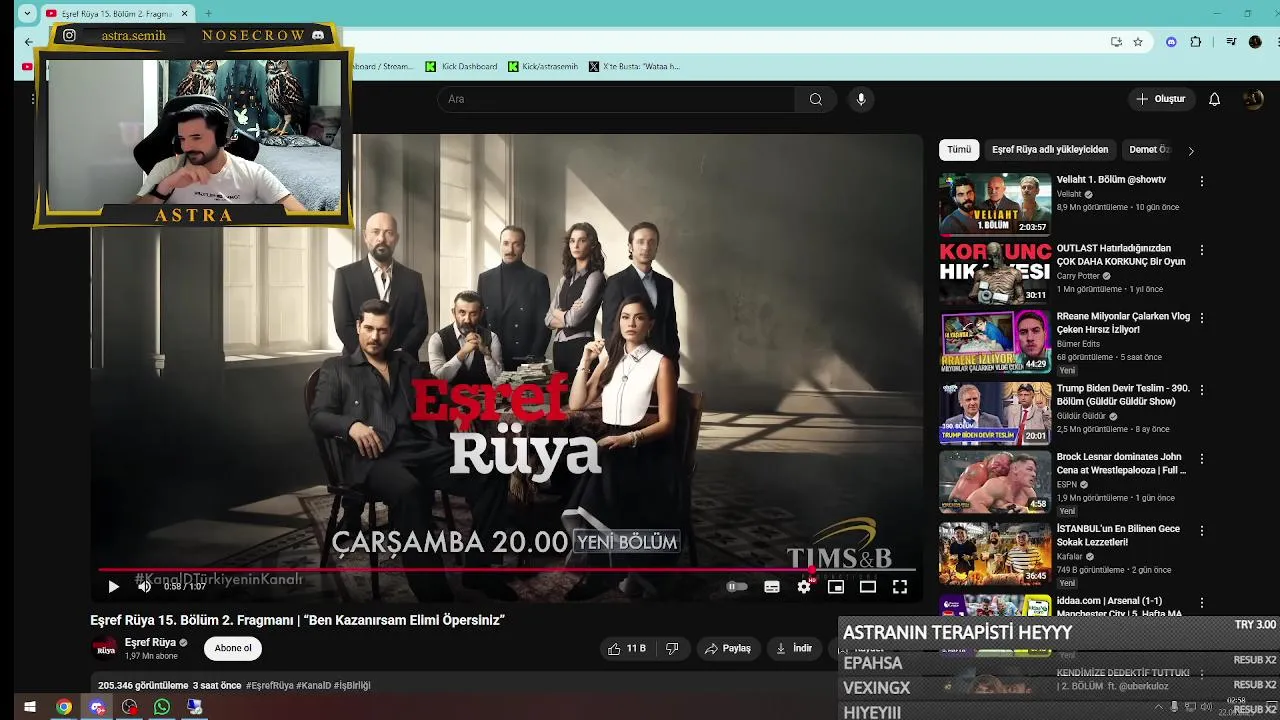Open options for İSTANBUL'un En Bilinen video

click(1202, 530)
